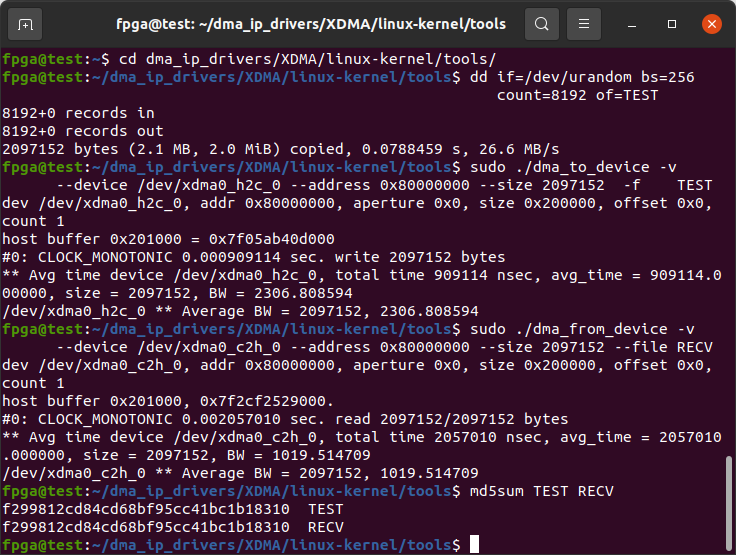
Task: Click 'BW = 1019.514709' line
Action: pos(186,455)
